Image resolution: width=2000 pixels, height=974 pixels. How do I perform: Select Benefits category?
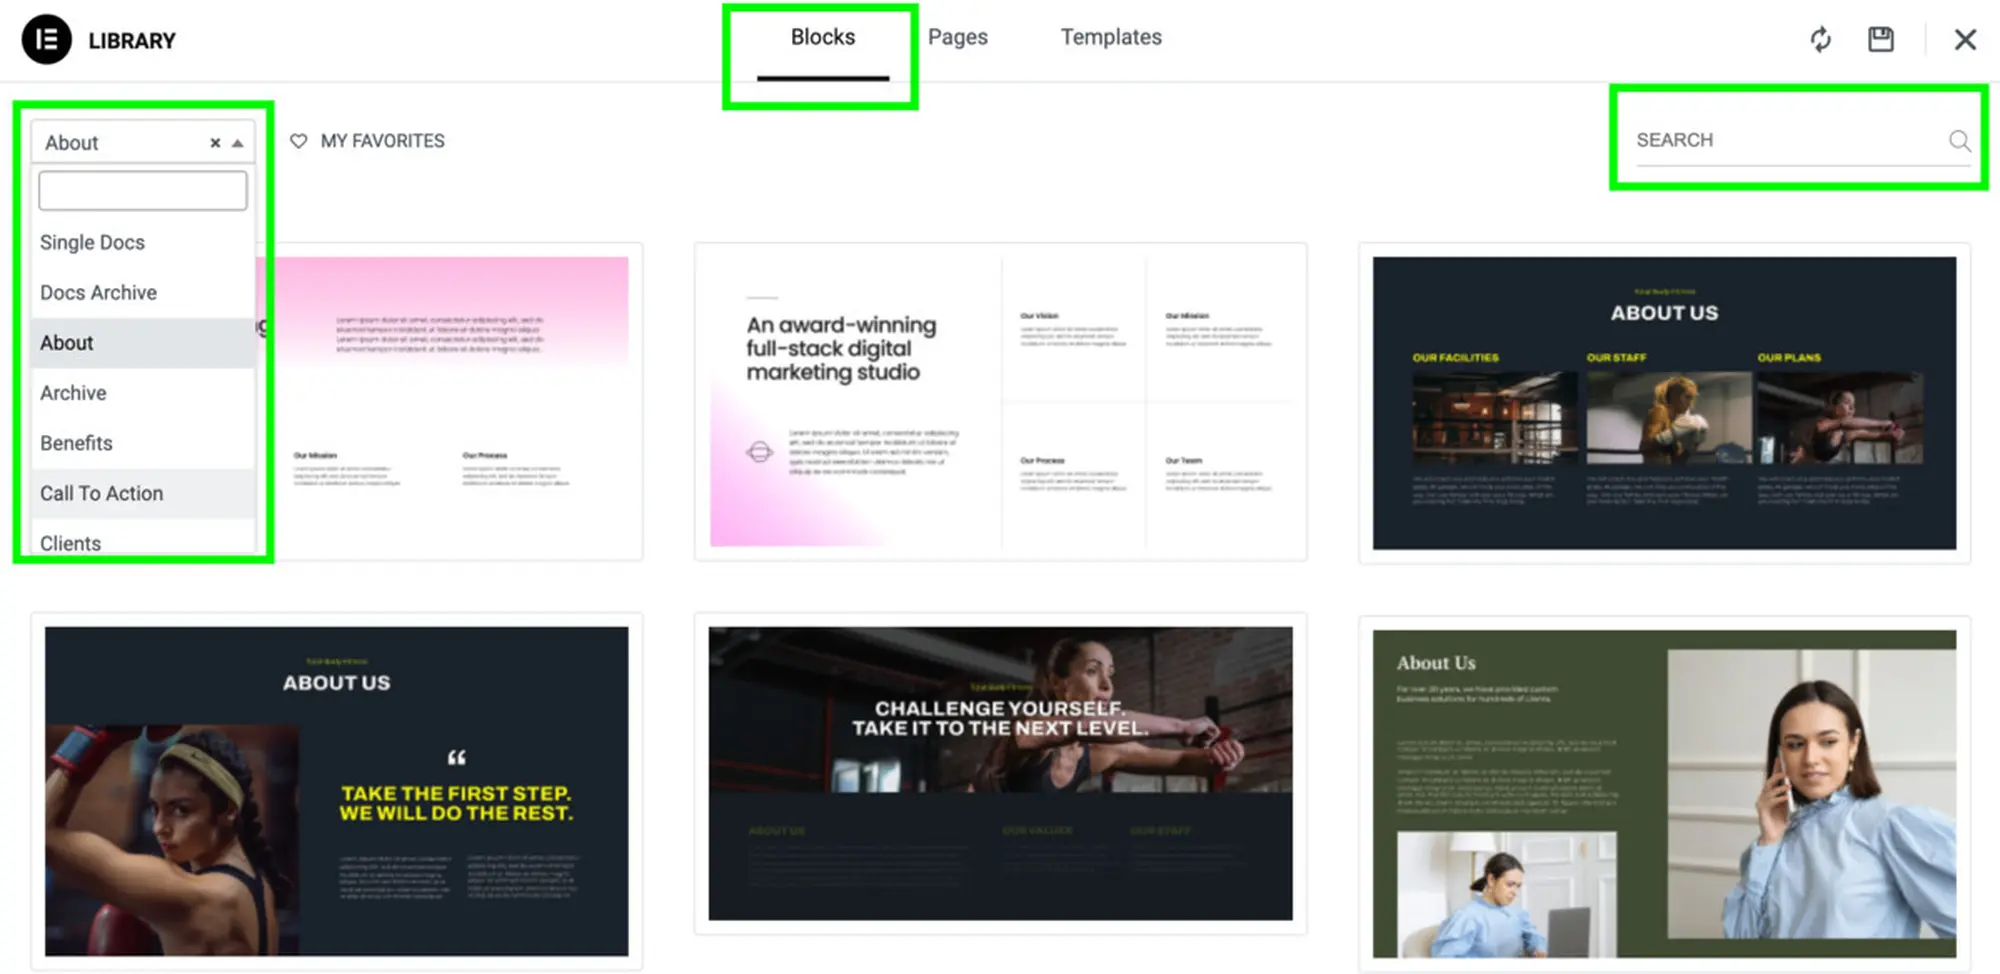coord(143,443)
